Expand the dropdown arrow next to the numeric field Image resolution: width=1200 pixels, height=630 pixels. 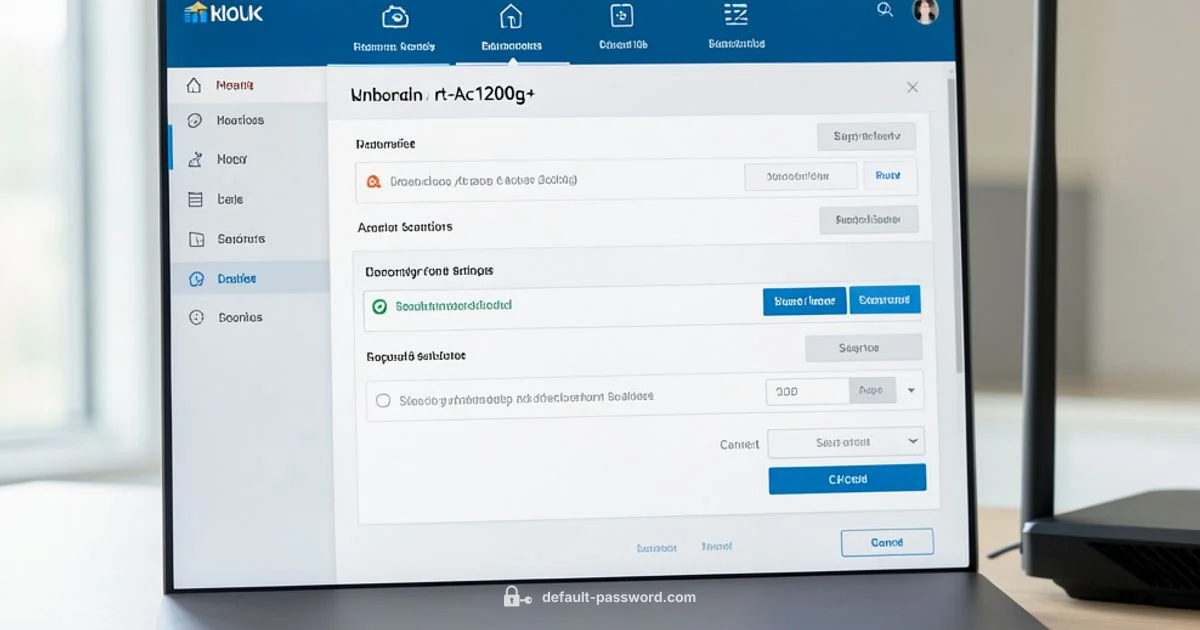[x=910, y=391]
